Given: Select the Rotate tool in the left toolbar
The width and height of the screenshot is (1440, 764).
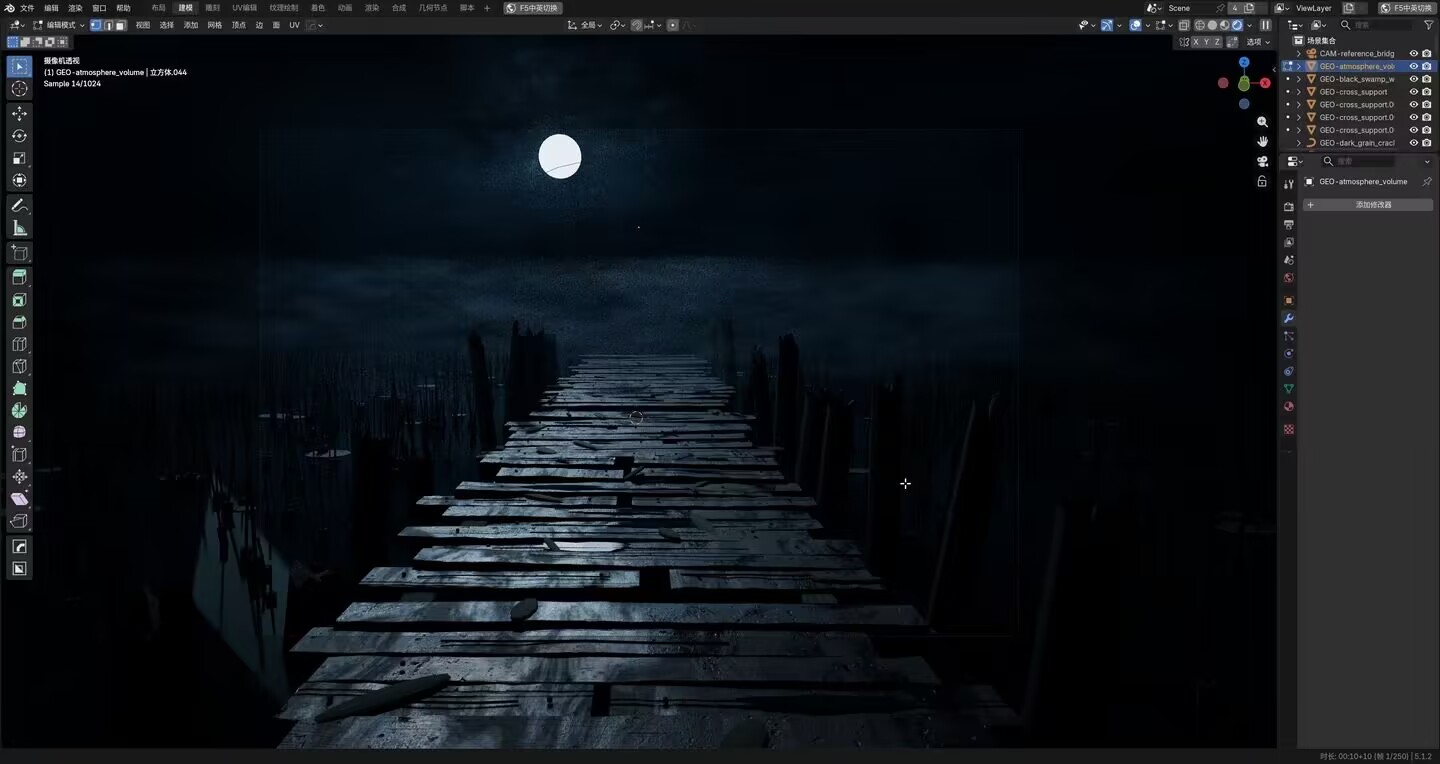Looking at the screenshot, I should point(19,135).
